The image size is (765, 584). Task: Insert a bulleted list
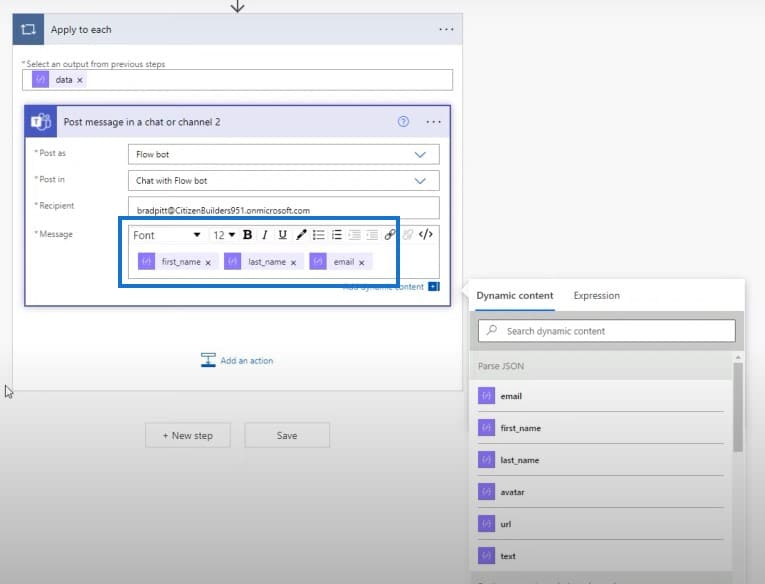(319, 235)
